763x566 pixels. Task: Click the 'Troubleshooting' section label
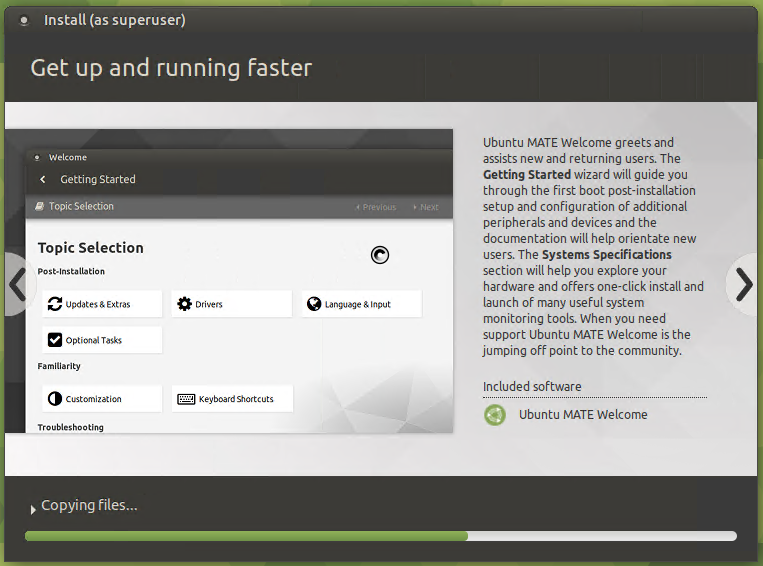pyautogui.click(x=71, y=427)
